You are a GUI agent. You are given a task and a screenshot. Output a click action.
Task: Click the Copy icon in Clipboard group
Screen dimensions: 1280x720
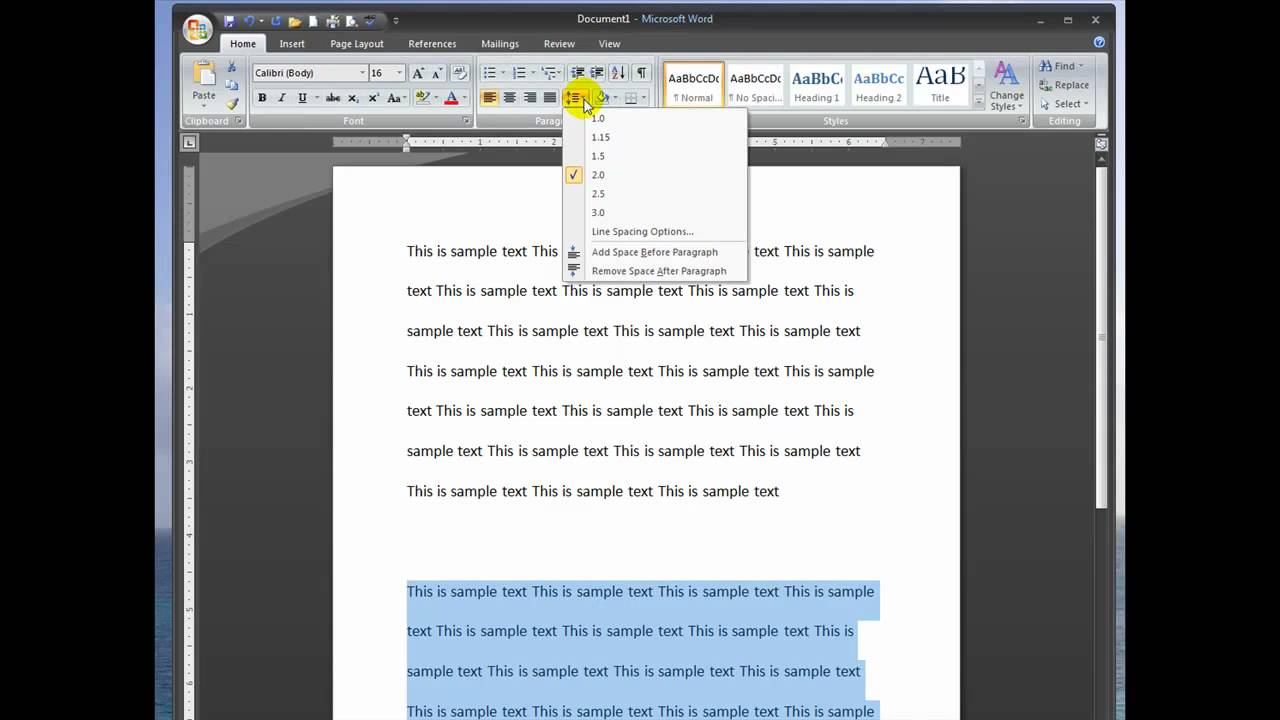[232, 86]
